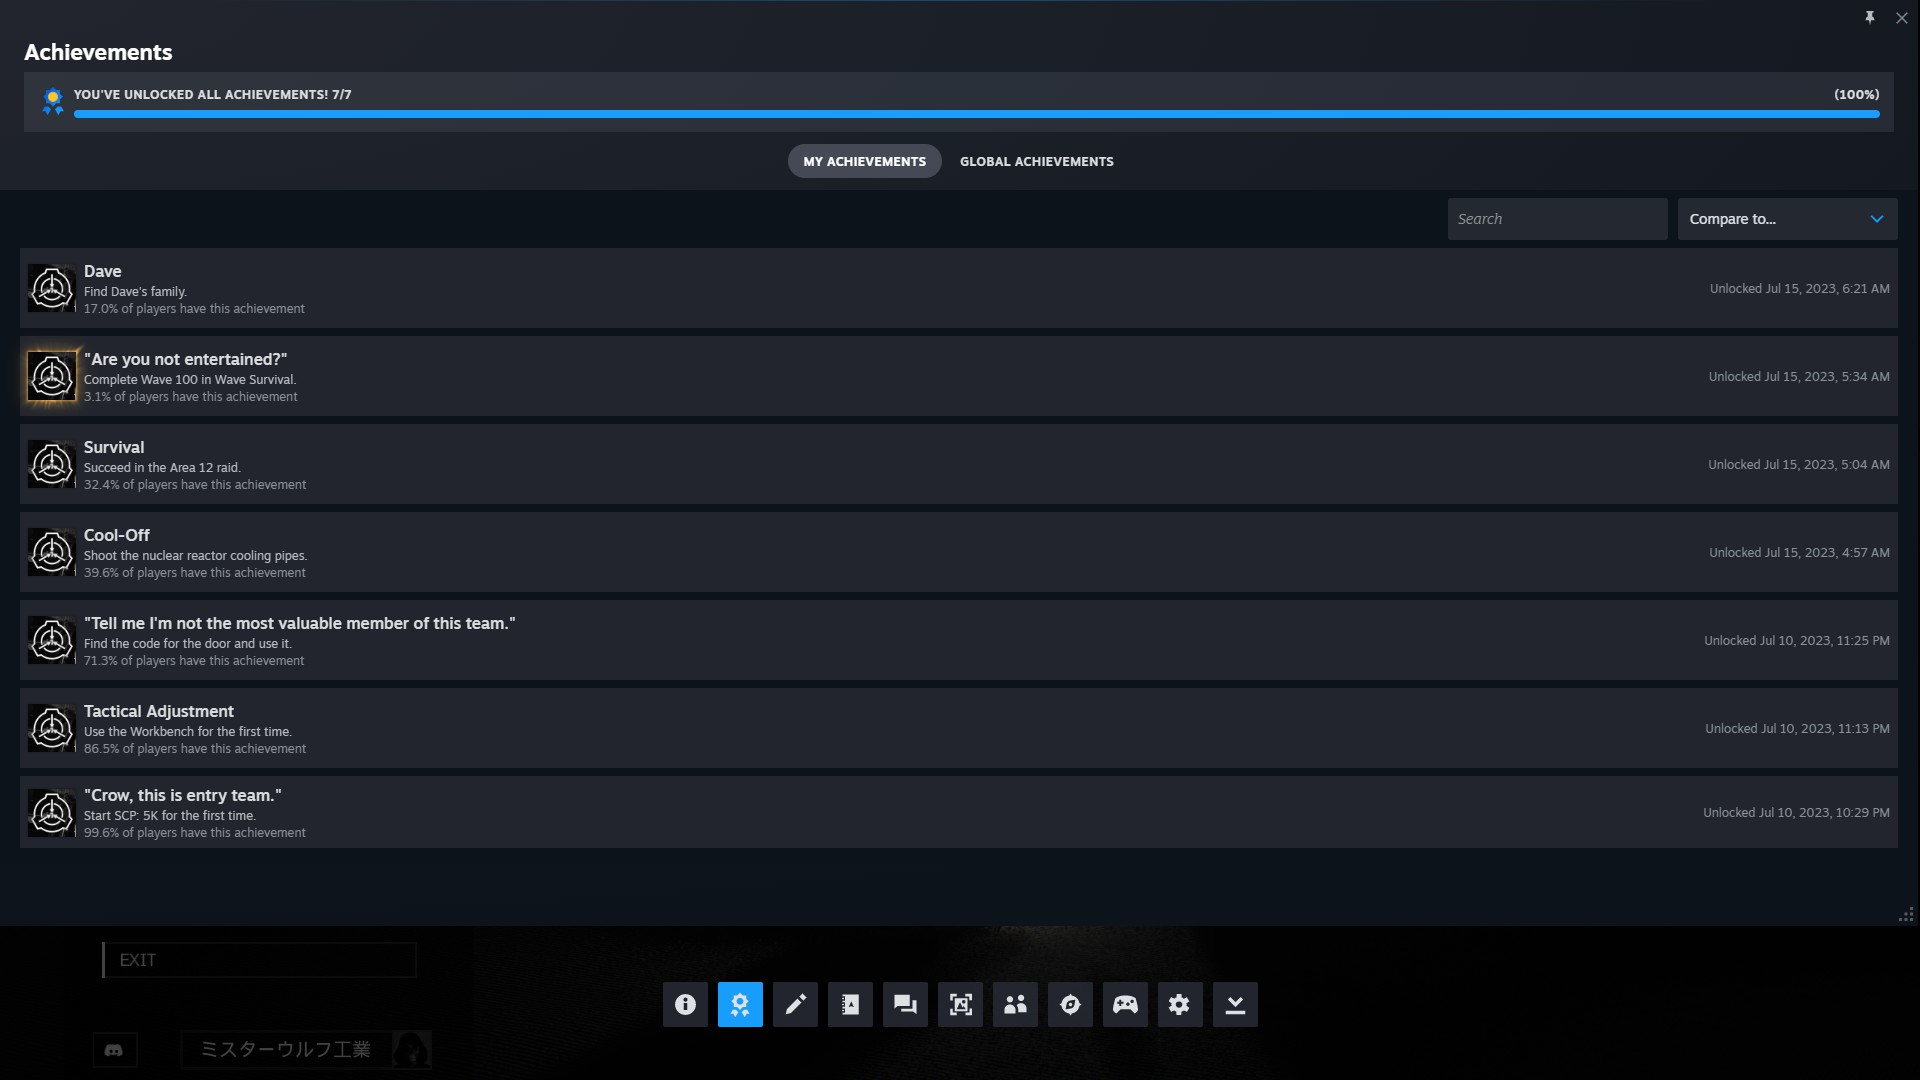Click the Dave achievement row
Screen dimensions: 1920x1080
tap(958, 288)
